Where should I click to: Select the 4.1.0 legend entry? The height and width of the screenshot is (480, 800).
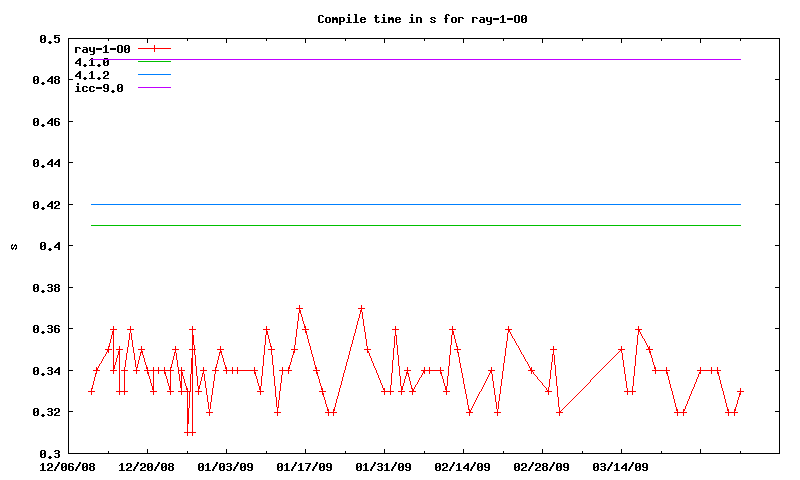pos(92,62)
